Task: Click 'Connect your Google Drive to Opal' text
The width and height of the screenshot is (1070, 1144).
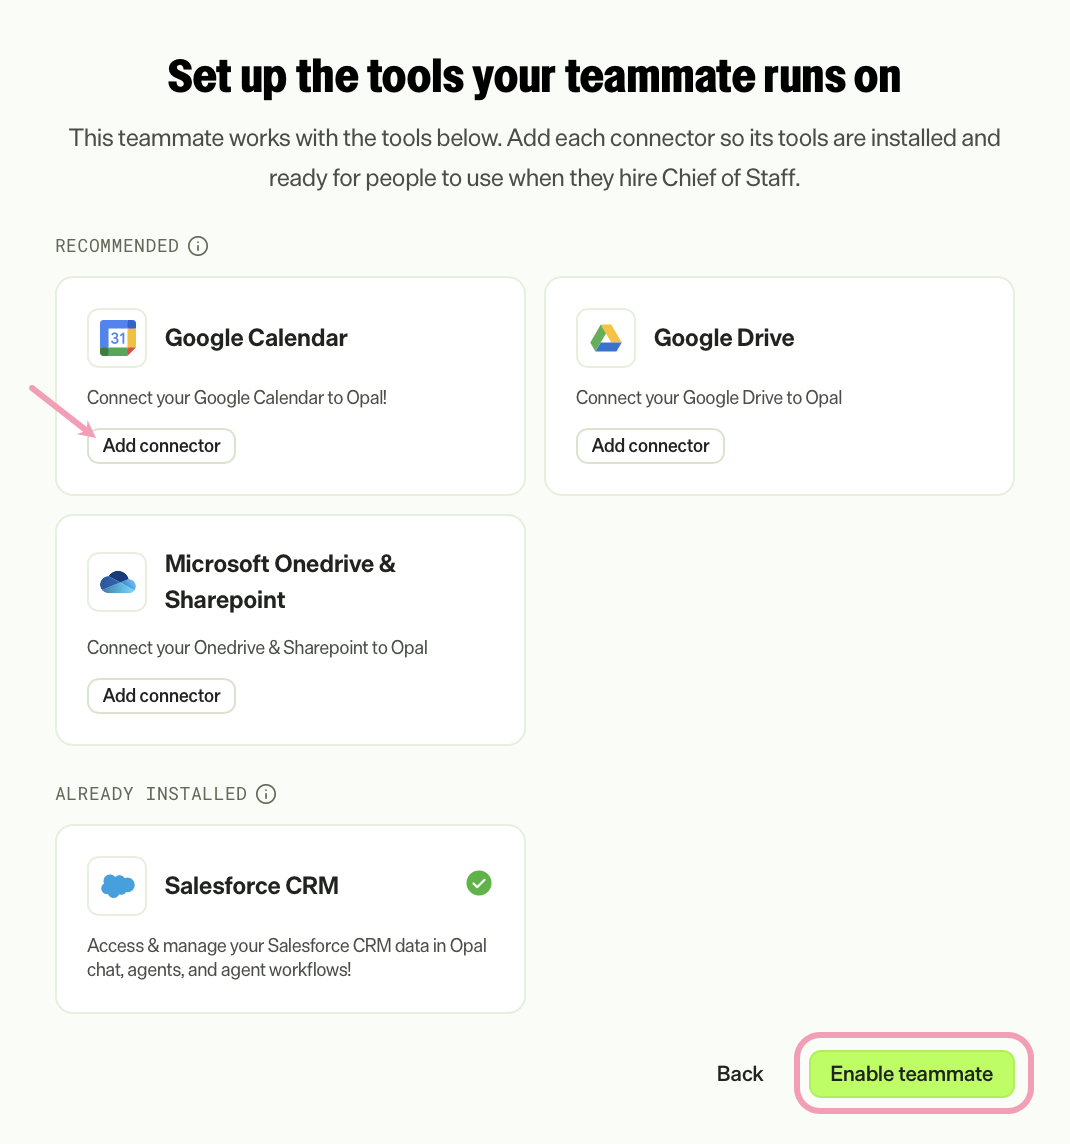Action: click(x=709, y=398)
